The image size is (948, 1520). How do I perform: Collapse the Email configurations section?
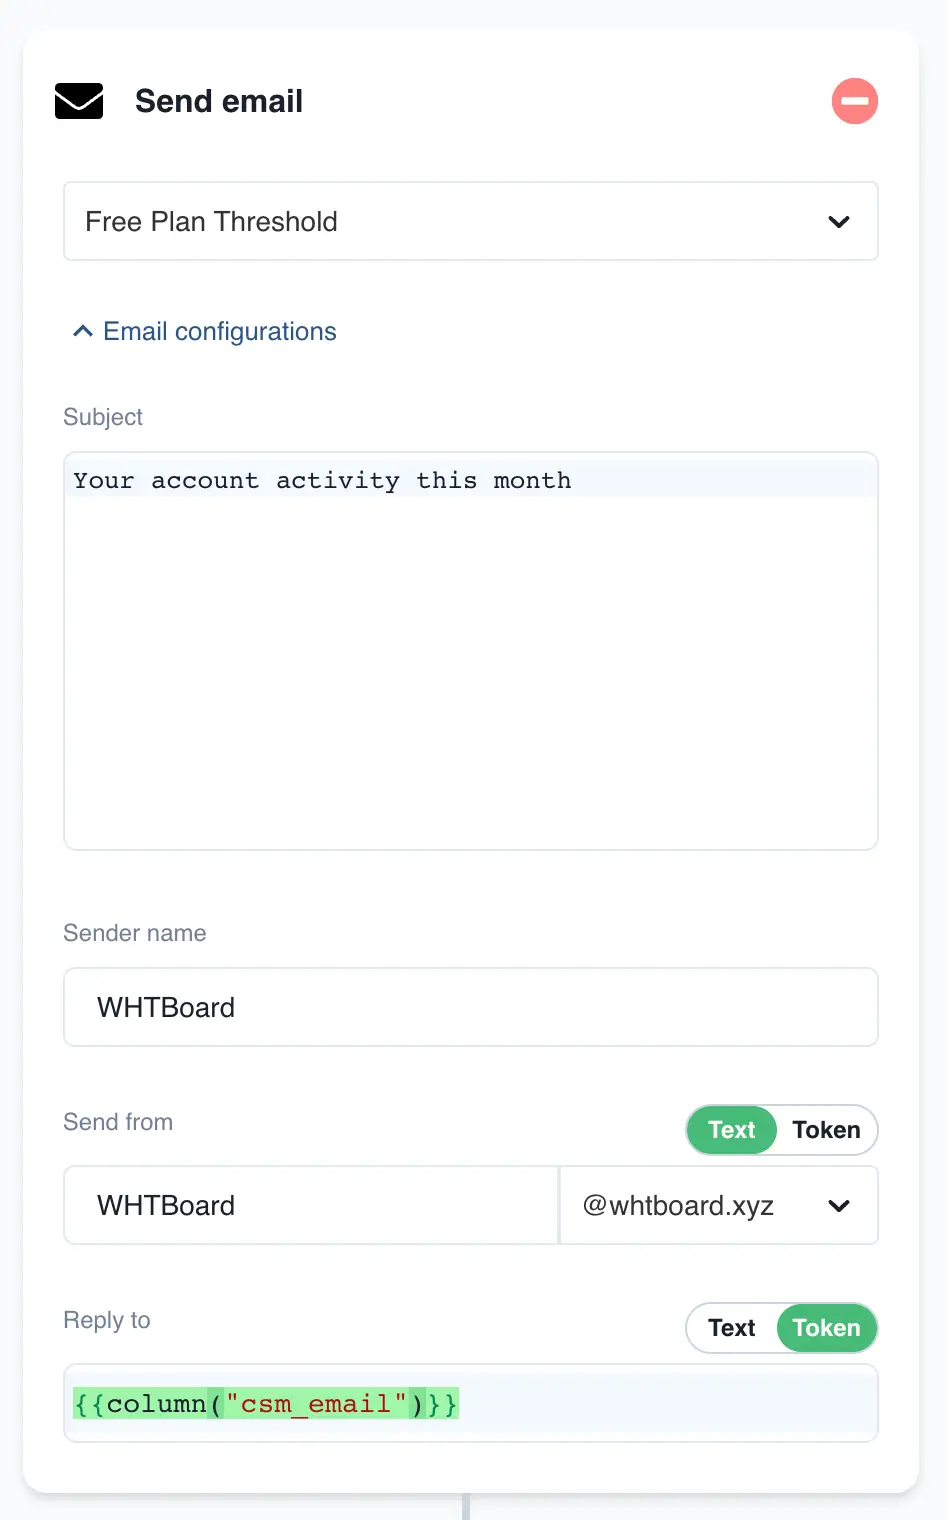[x=220, y=331]
